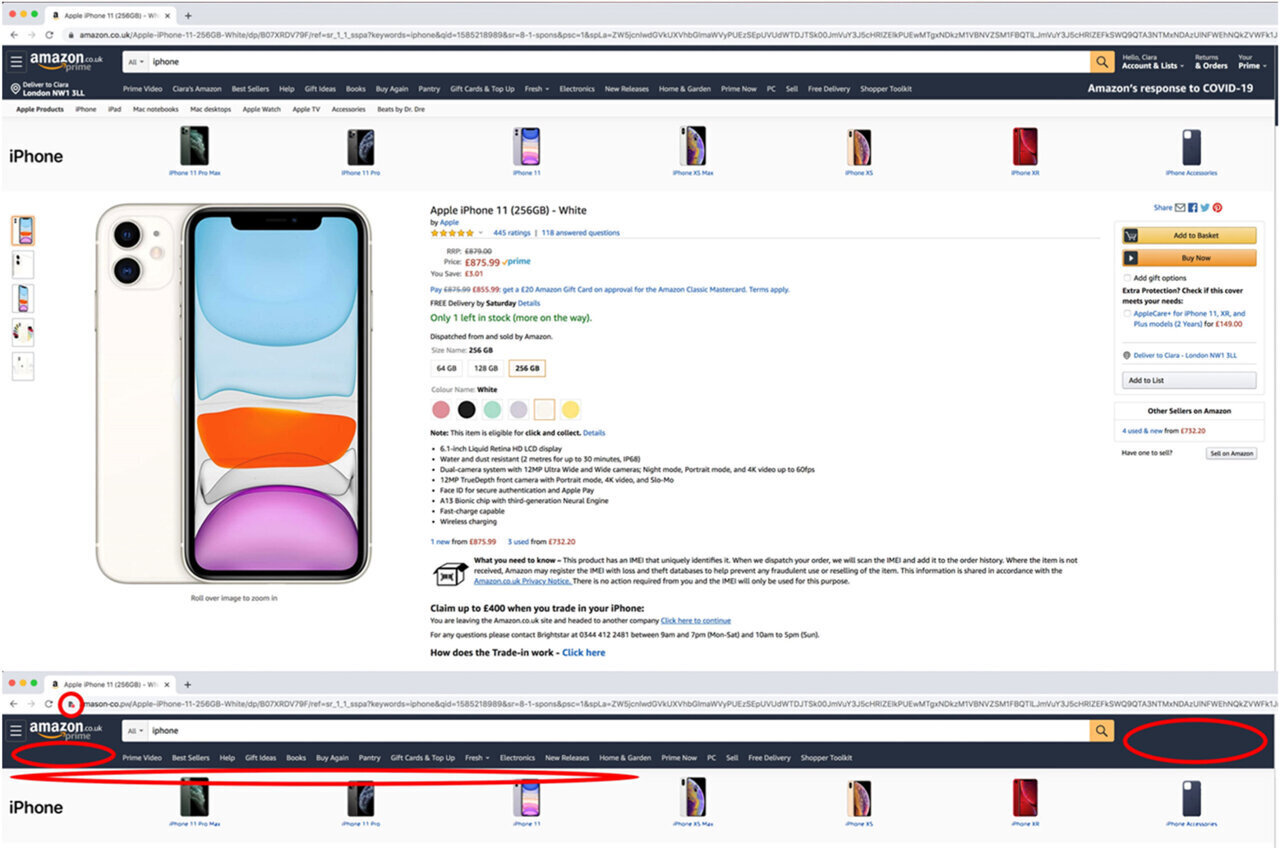Choose the black colour swatch
1280x848 pixels.
point(467,409)
